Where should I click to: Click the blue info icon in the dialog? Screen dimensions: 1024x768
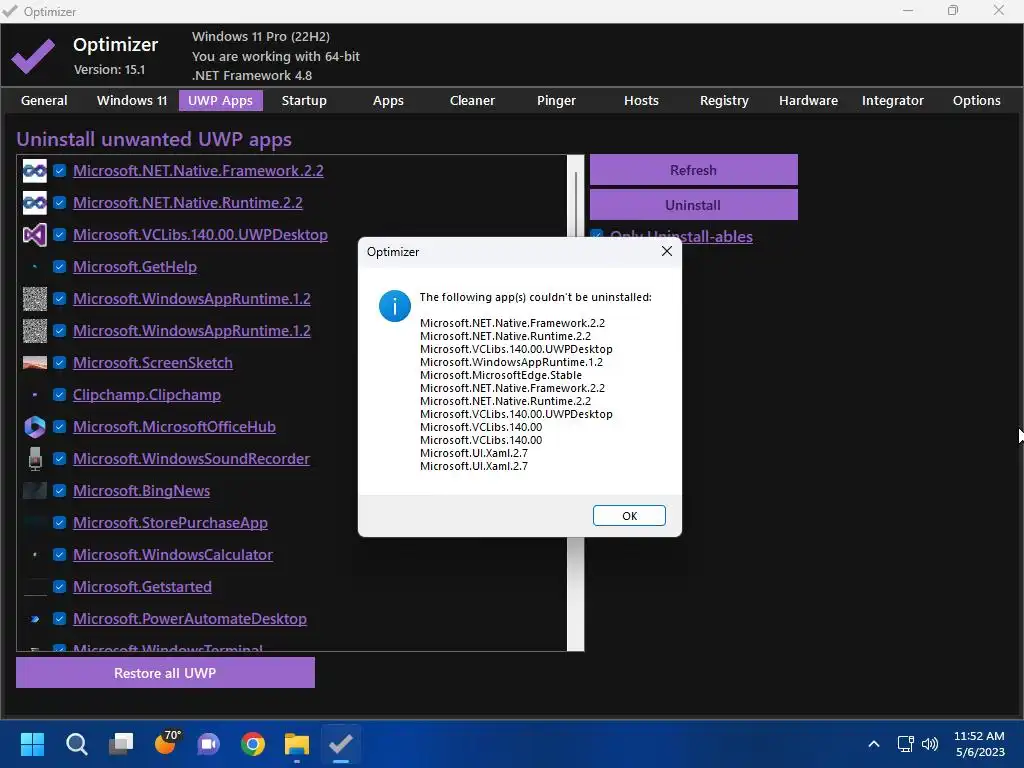[x=394, y=306]
